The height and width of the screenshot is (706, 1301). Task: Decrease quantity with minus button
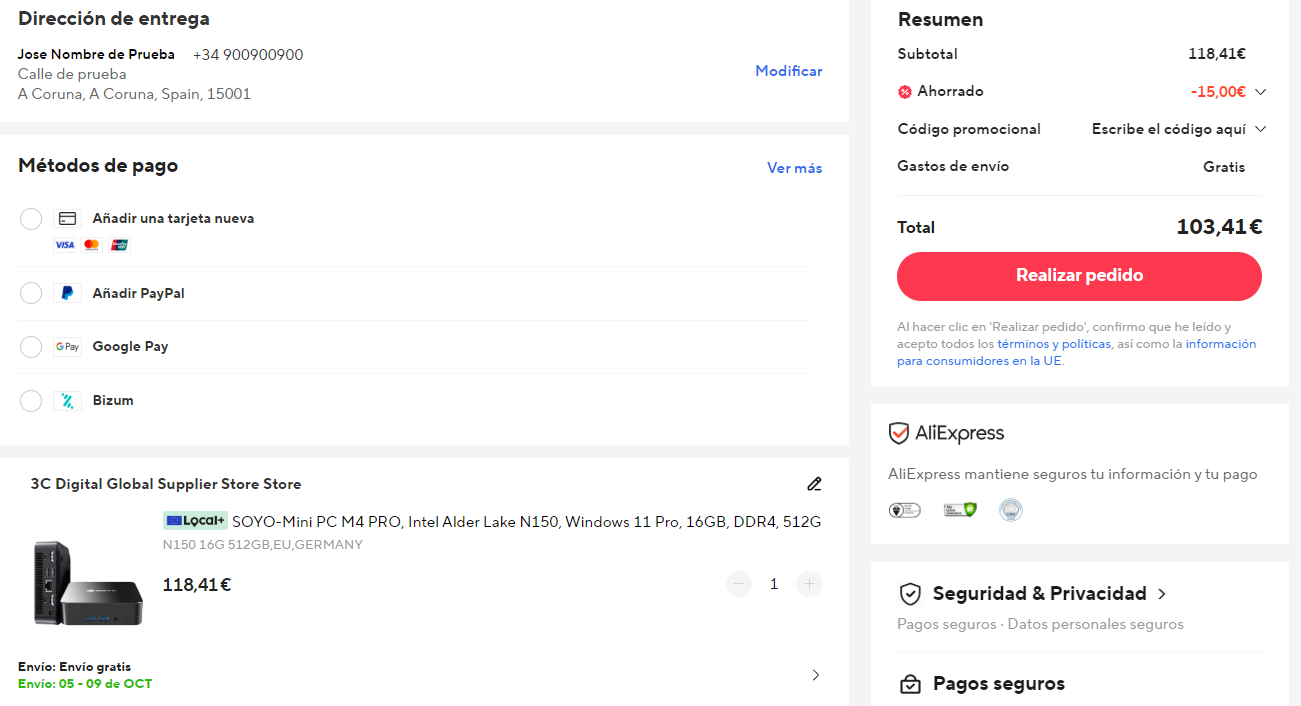pos(739,584)
